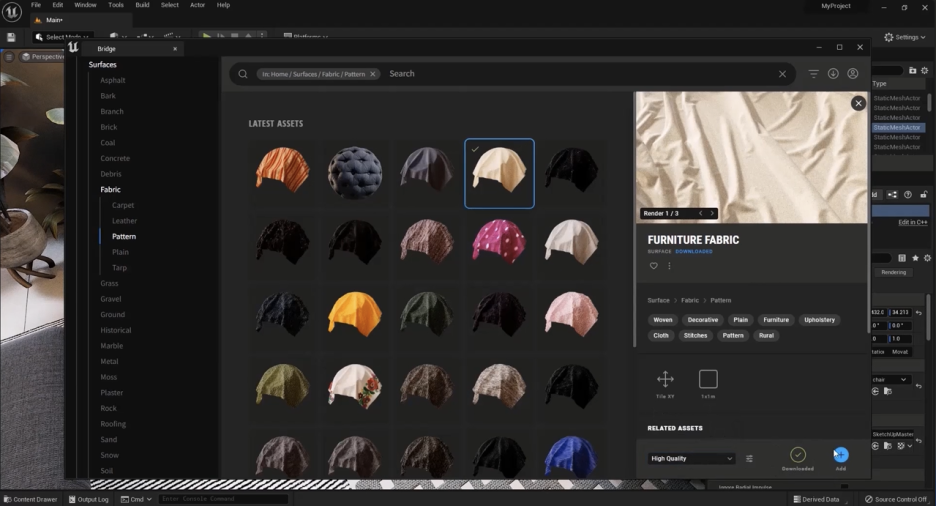
Task: Click the console command input field
Action: (x=222, y=499)
